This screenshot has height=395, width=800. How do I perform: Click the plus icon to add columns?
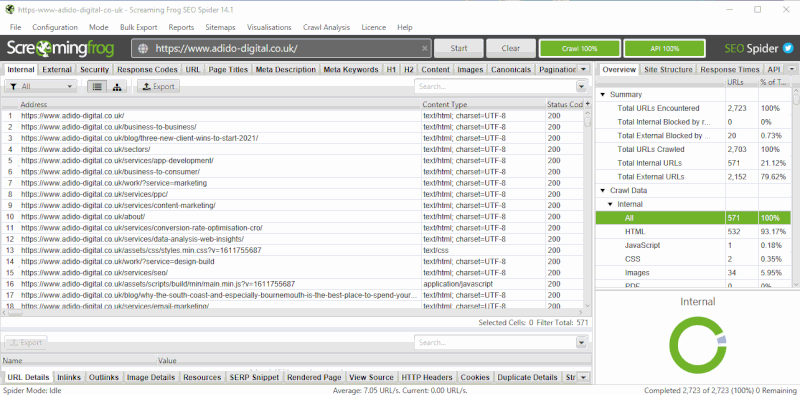click(587, 104)
